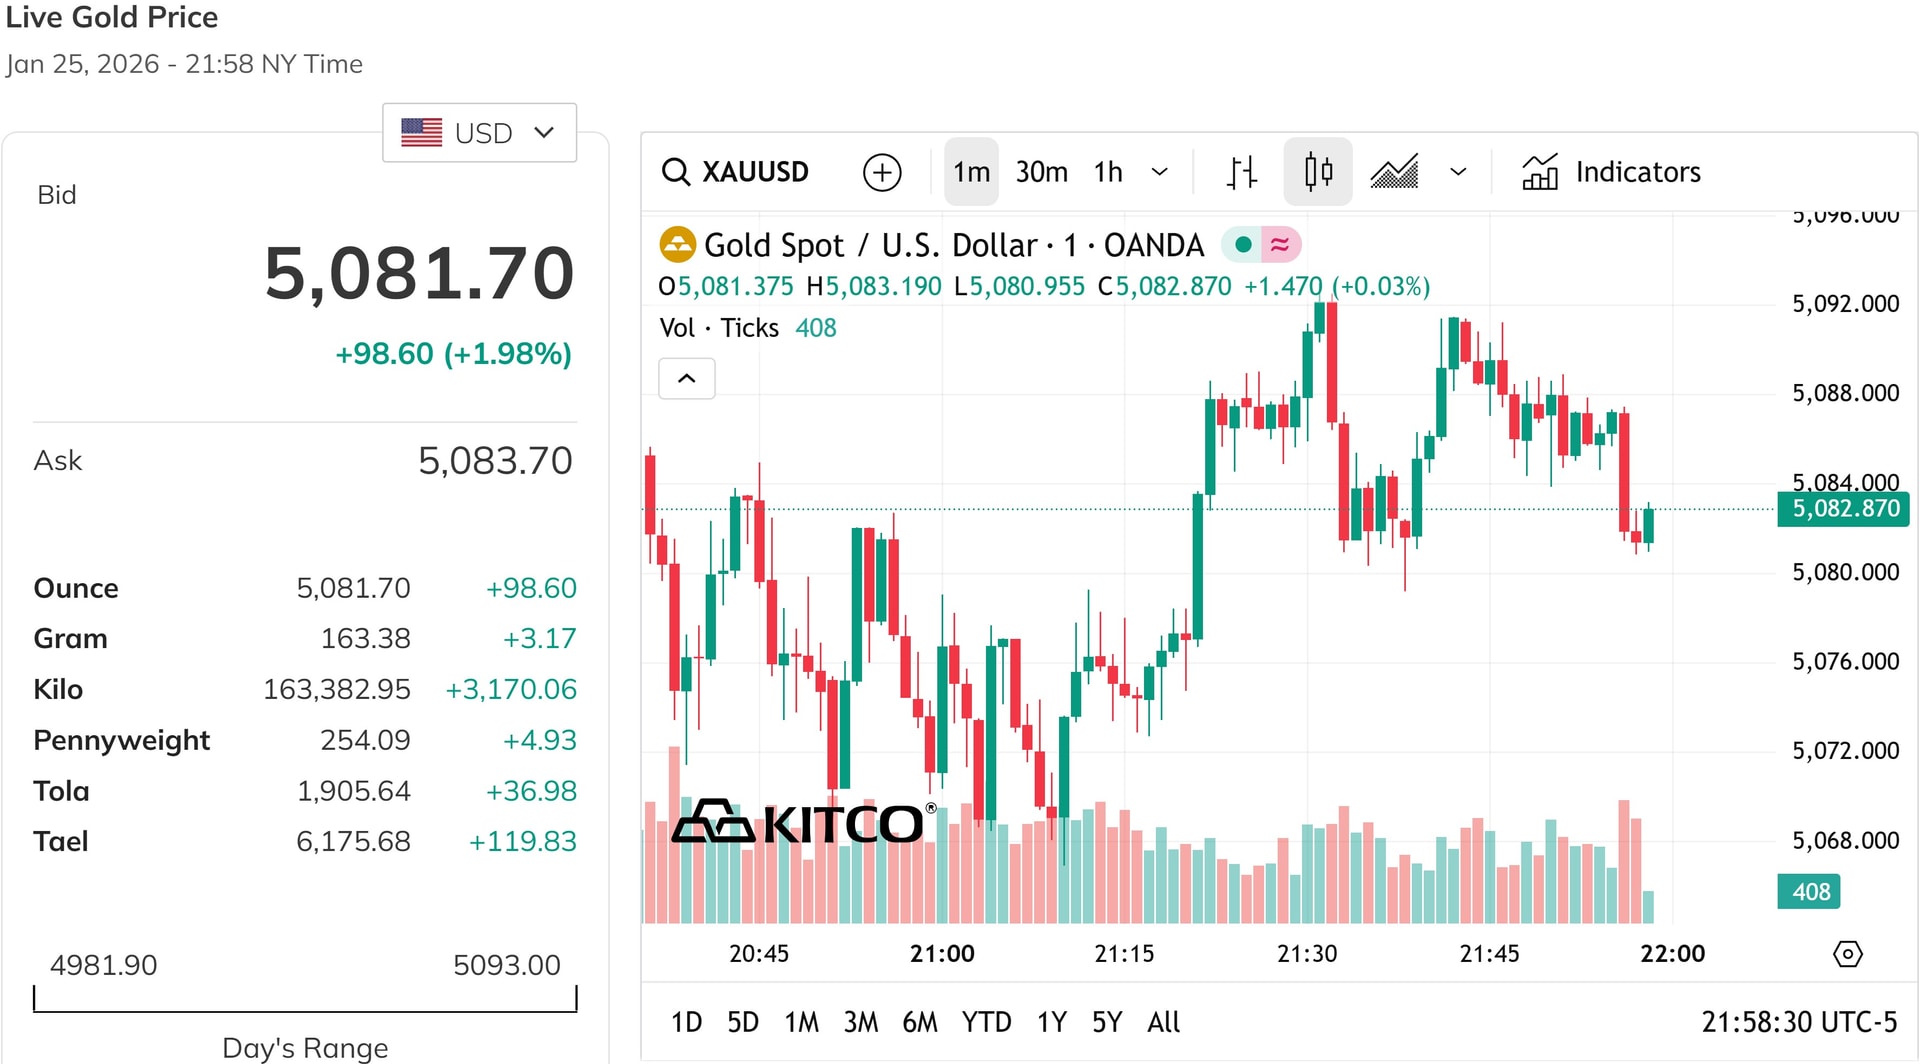Switch timeframe to 1h
Screen dimensions: 1920x1064
point(1107,171)
